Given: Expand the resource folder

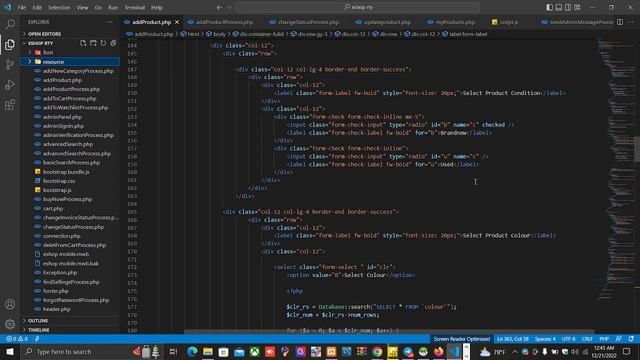Looking at the screenshot, I should click(x=53, y=62).
